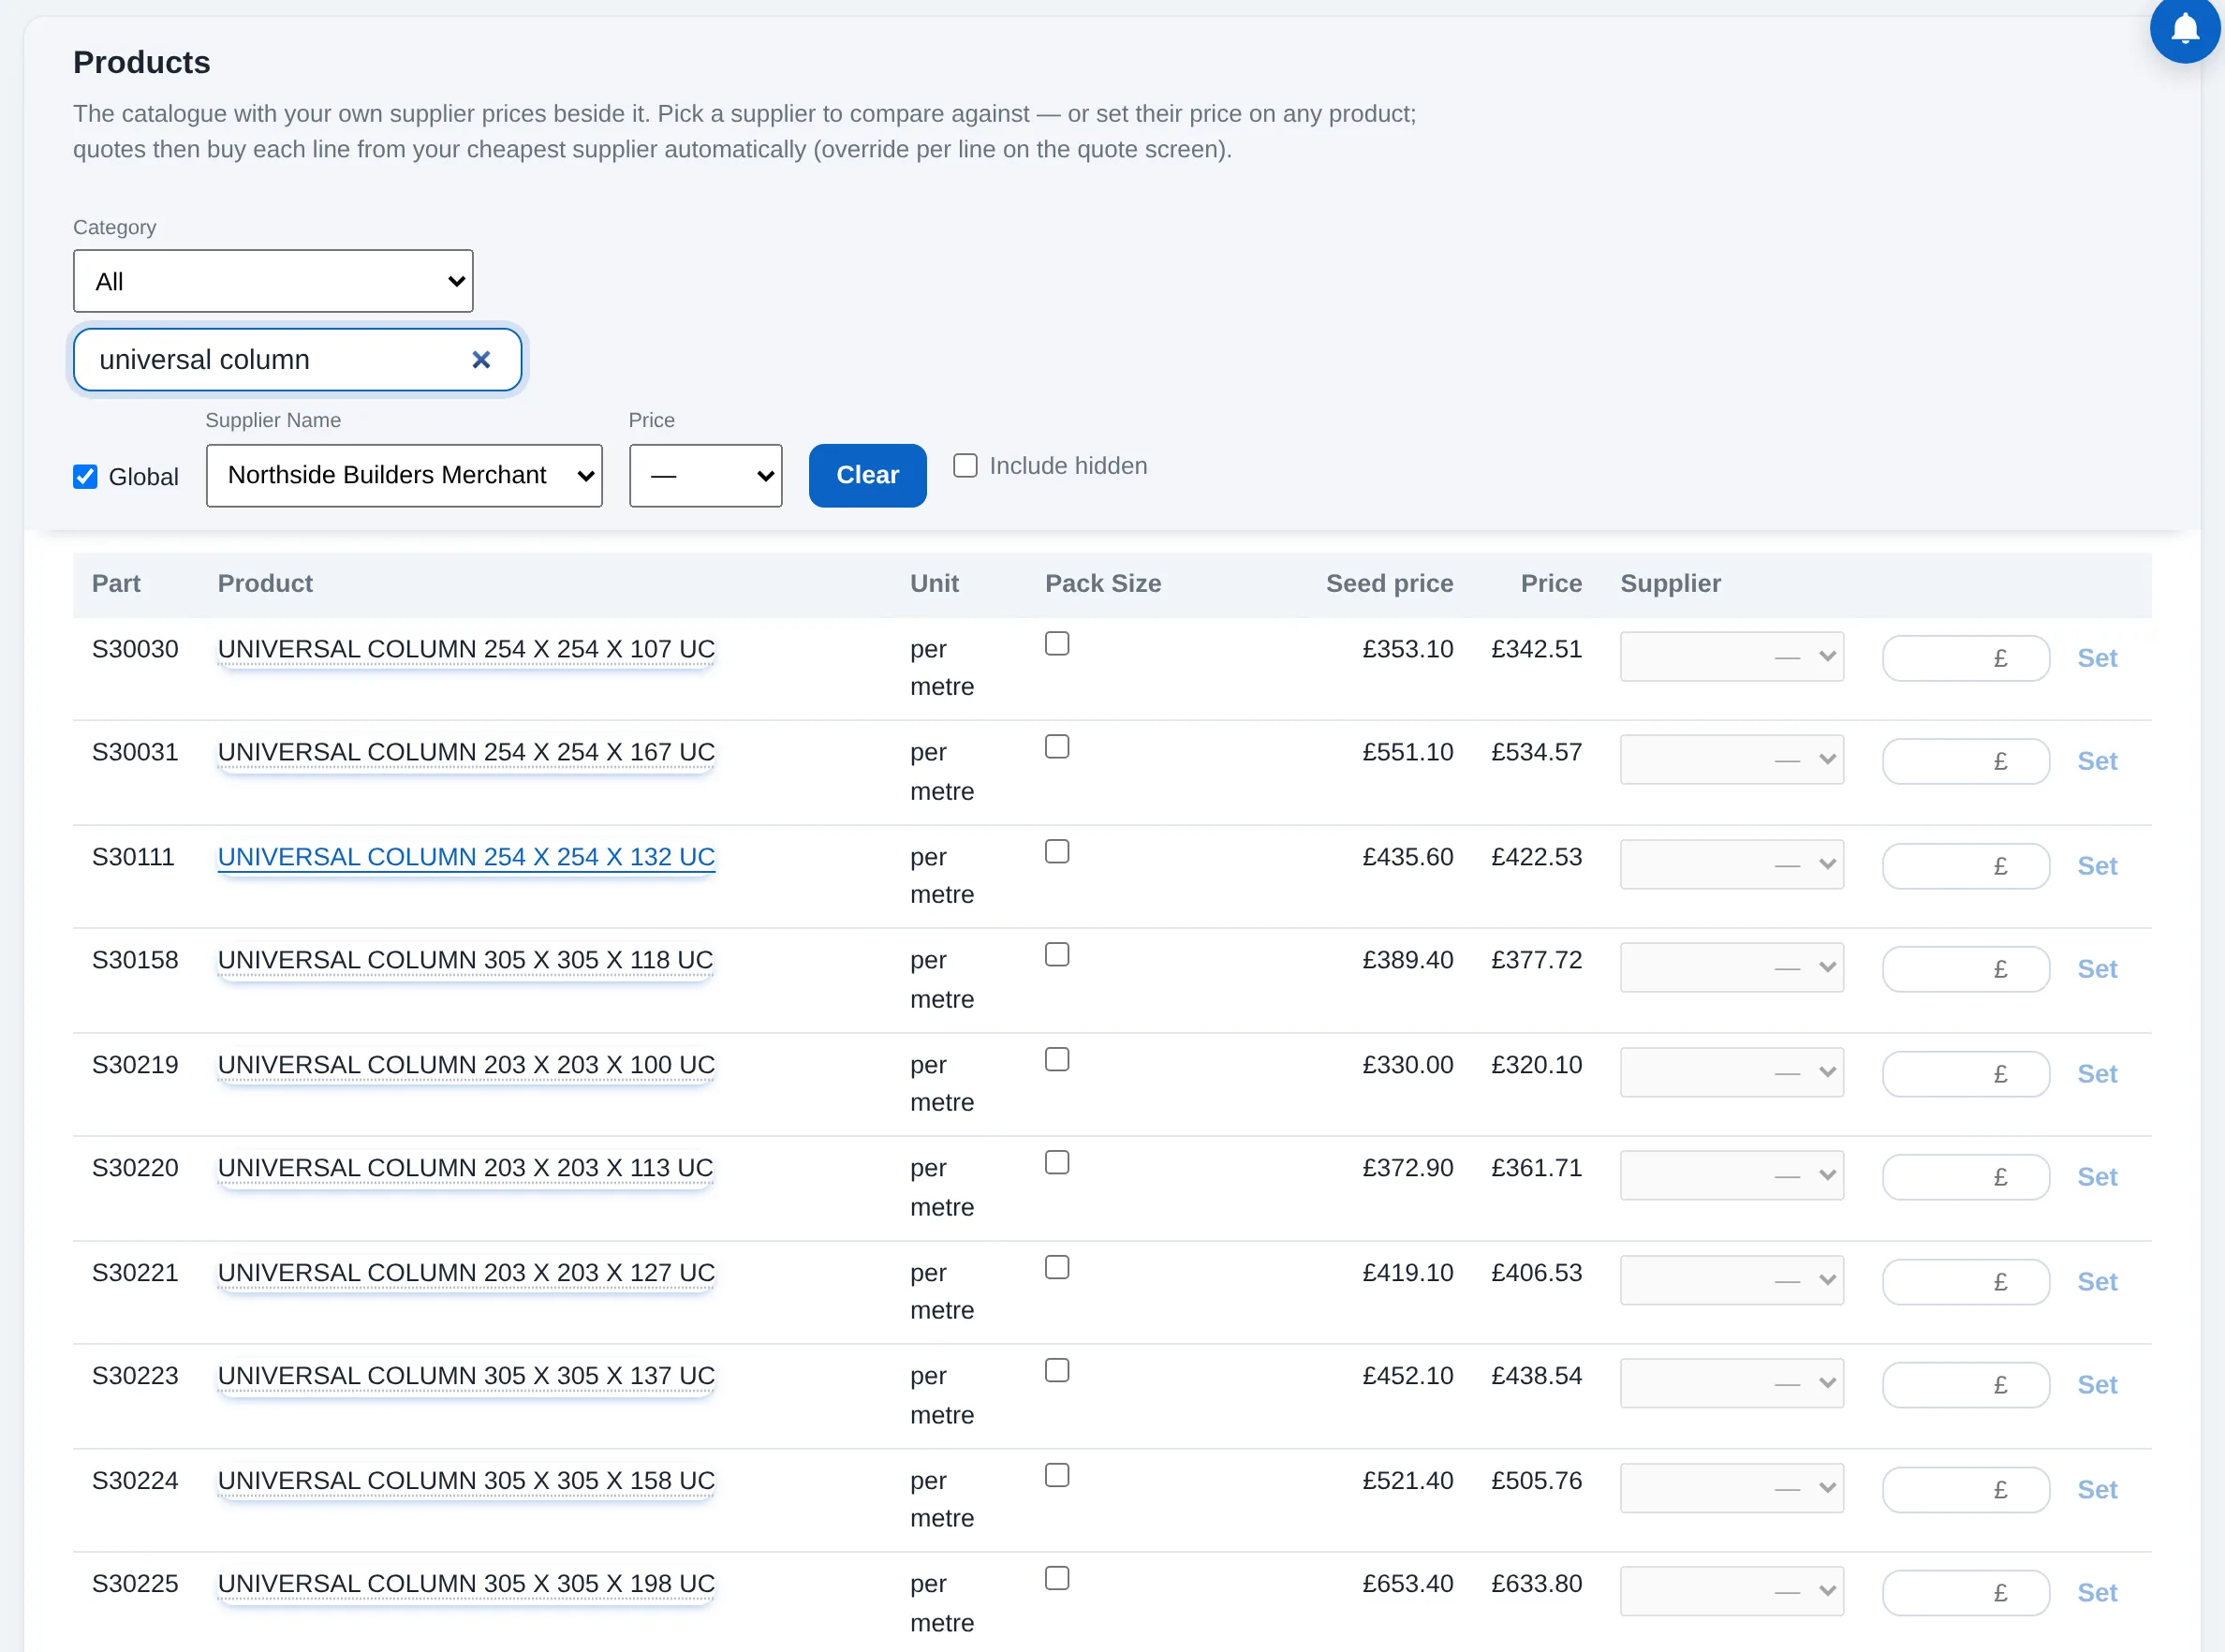Click the Pack Size column header

[1103, 584]
